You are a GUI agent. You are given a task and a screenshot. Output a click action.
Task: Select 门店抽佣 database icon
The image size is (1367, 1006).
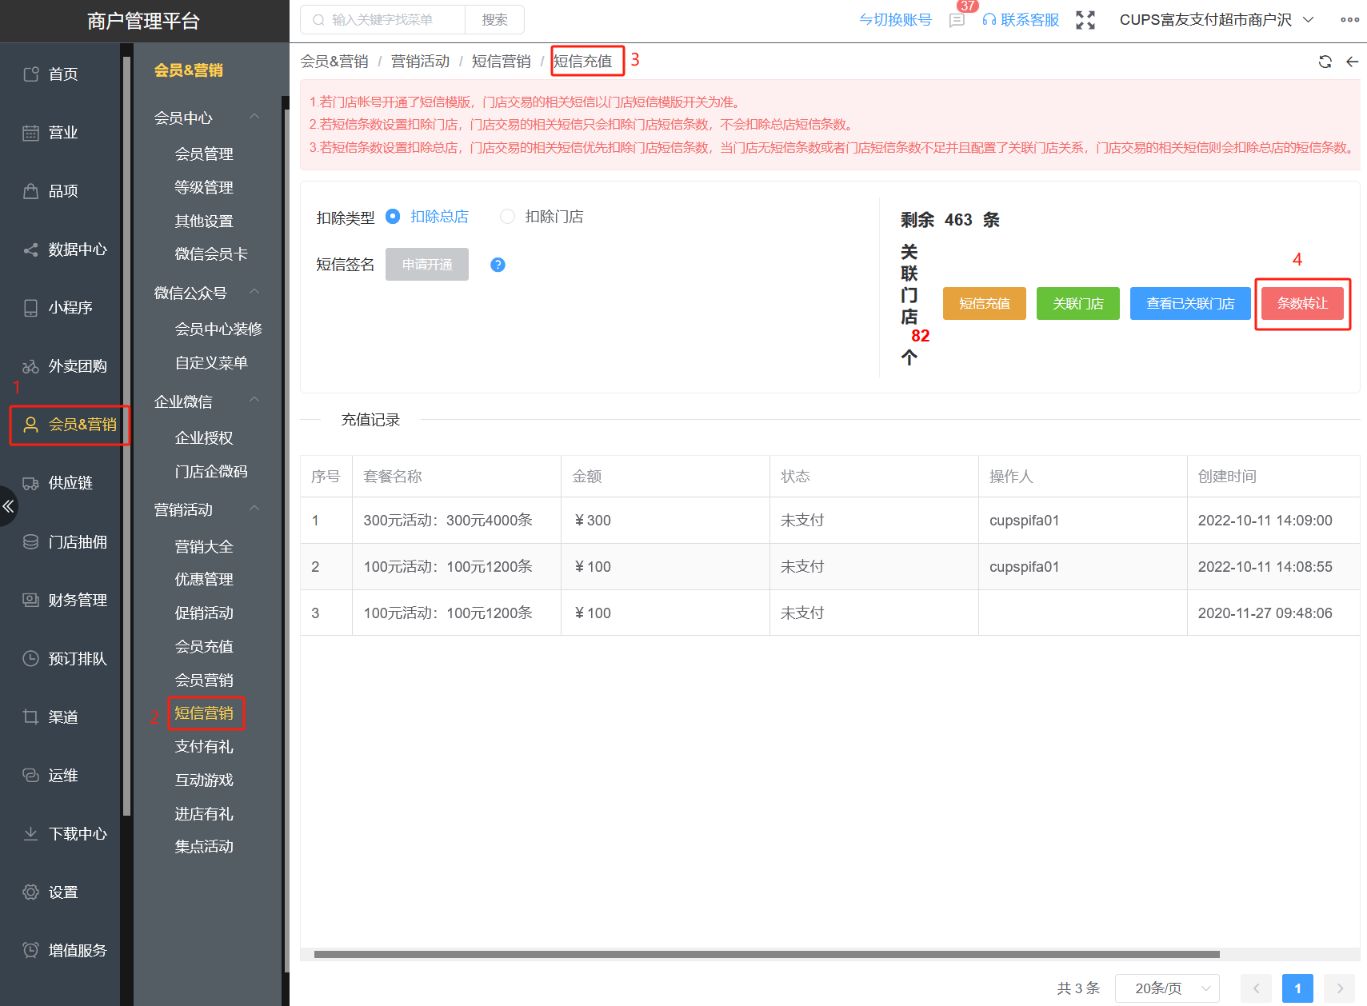pos(31,541)
